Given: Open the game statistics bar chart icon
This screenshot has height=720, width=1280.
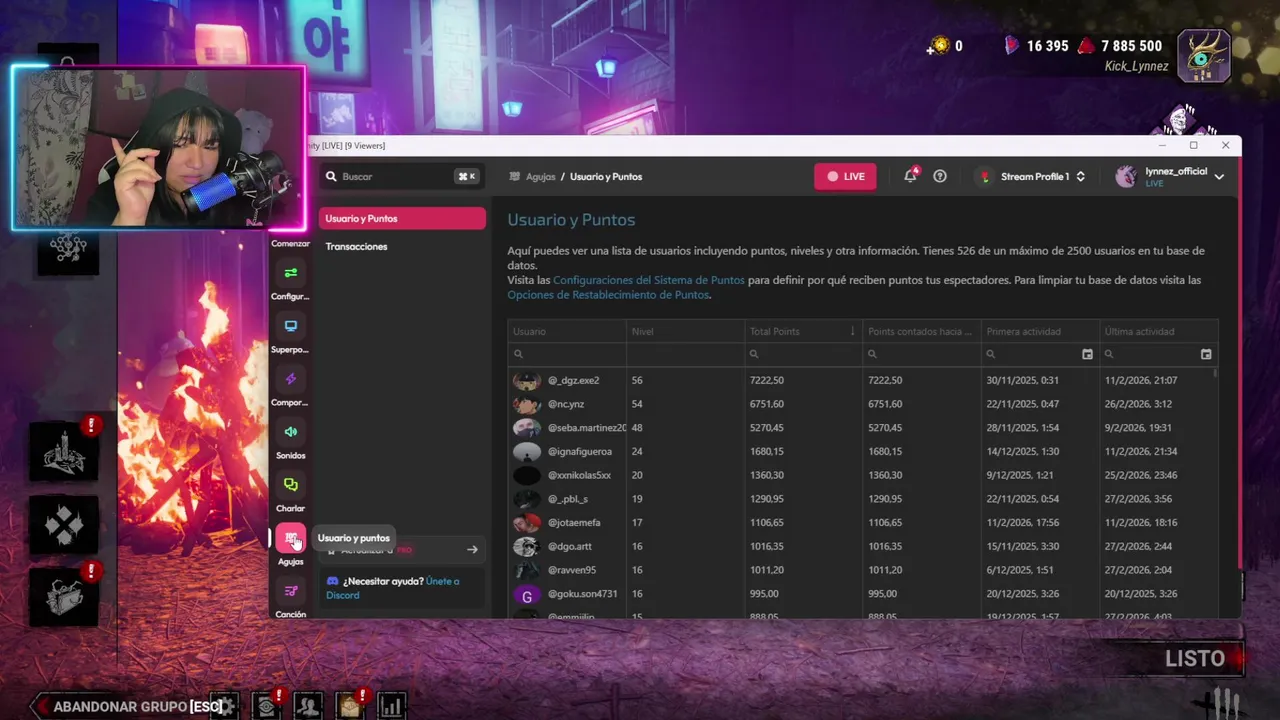Looking at the screenshot, I should (391, 706).
